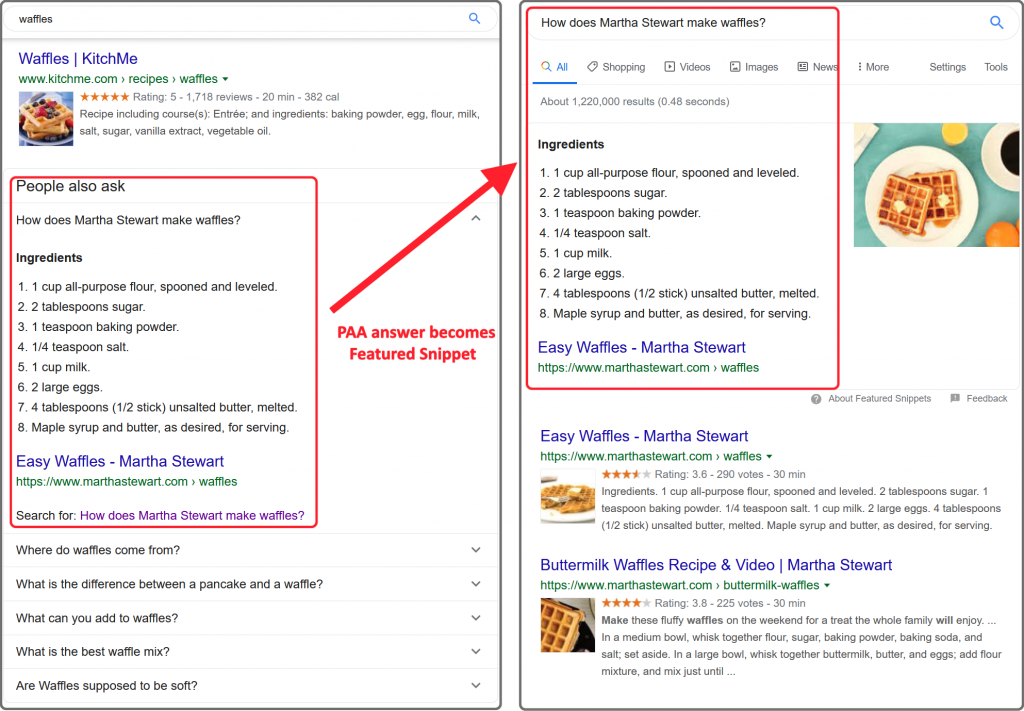Switch to the Videos tab
This screenshot has height=711, width=1024.
pos(687,67)
